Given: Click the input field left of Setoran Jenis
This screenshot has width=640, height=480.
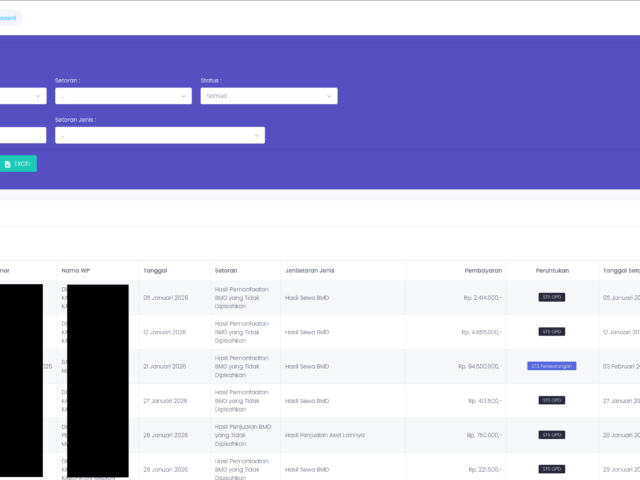Looking at the screenshot, I should click(23, 135).
